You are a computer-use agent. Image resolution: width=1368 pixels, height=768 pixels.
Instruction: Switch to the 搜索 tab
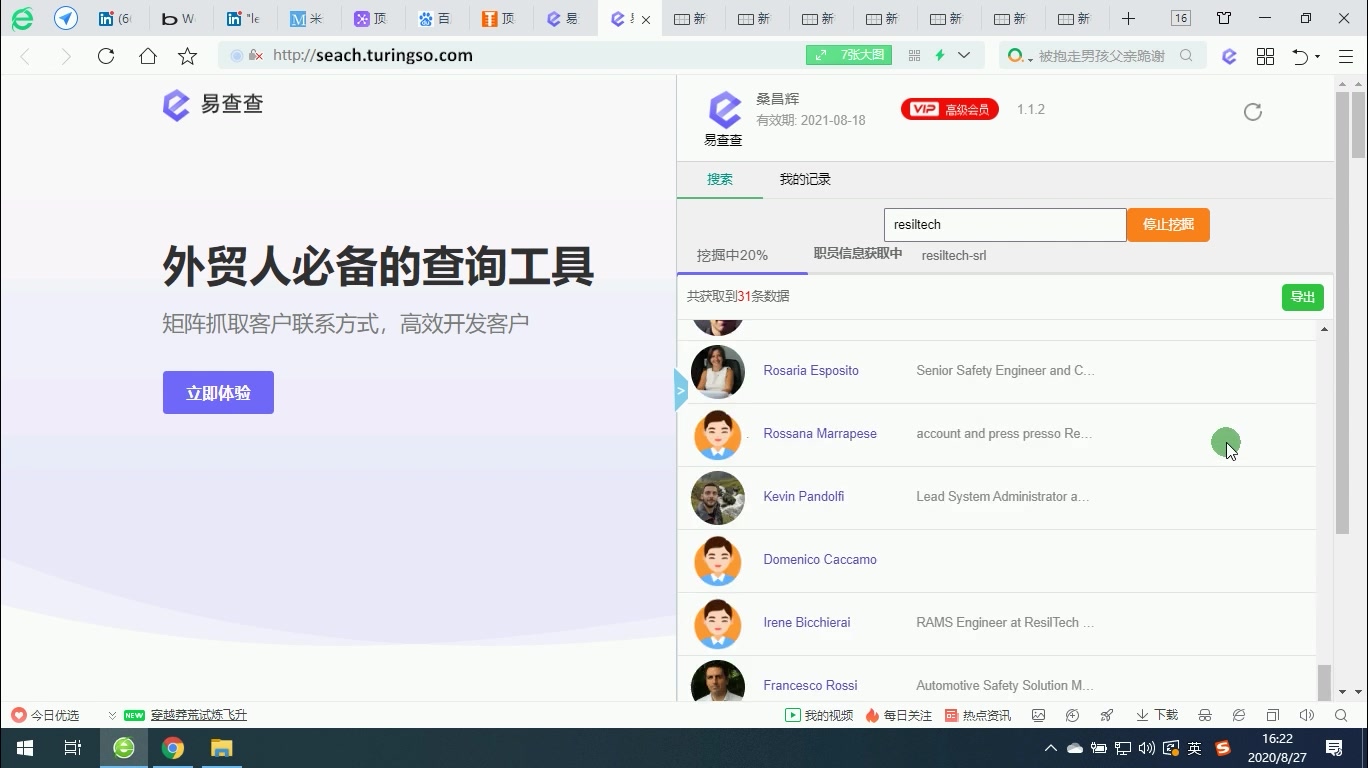point(720,179)
